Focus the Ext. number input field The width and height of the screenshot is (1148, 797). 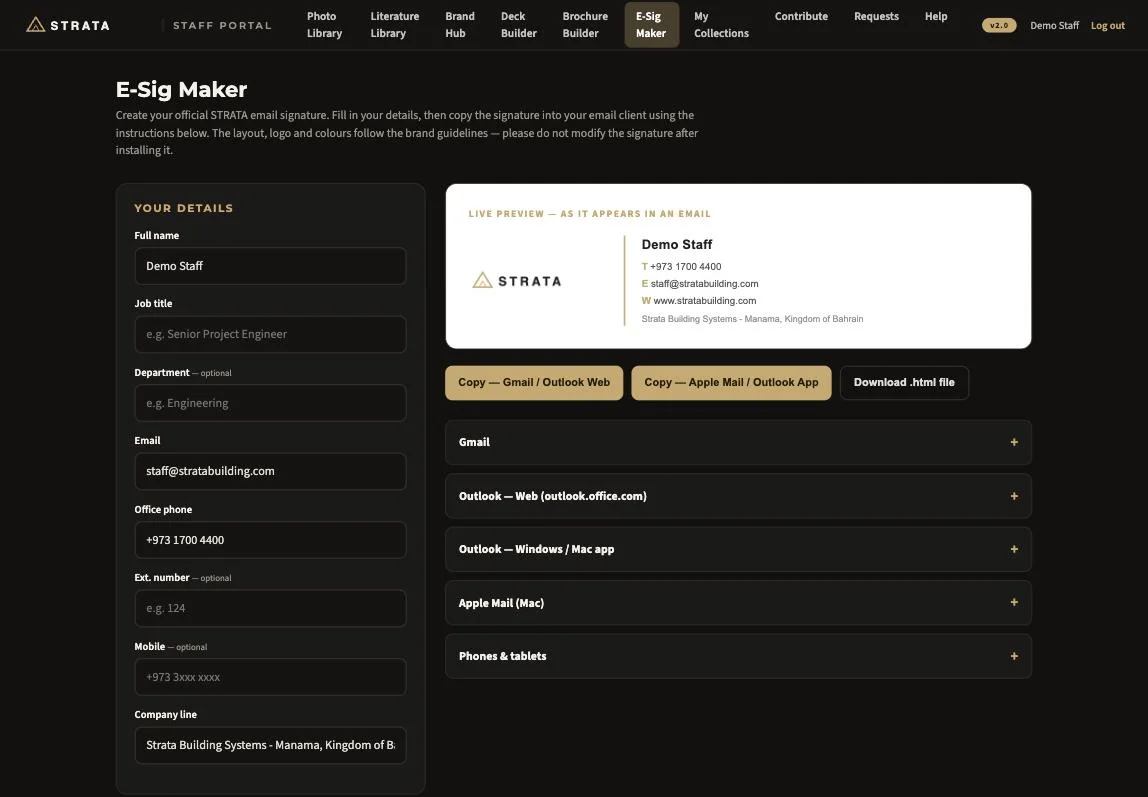tap(270, 608)
